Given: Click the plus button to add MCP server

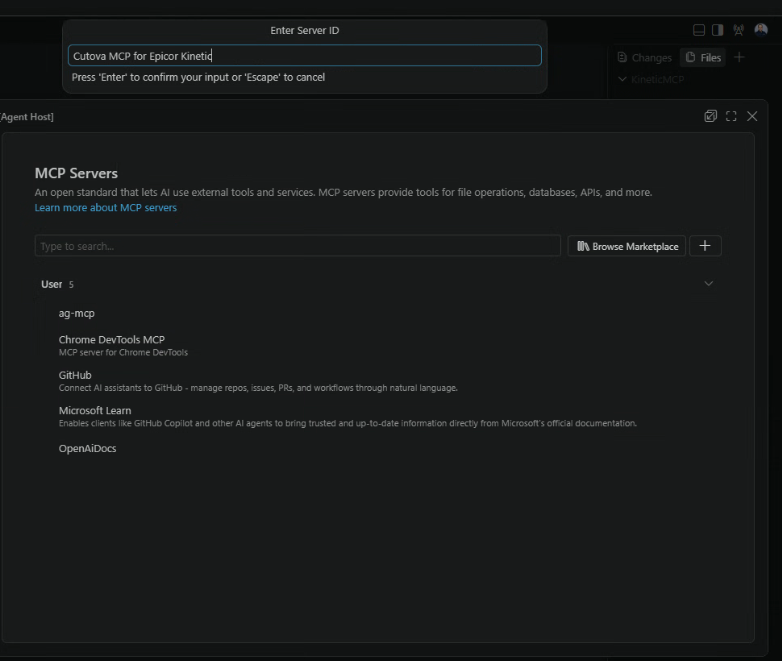Looking at the screenshot, I should (705, 245).
